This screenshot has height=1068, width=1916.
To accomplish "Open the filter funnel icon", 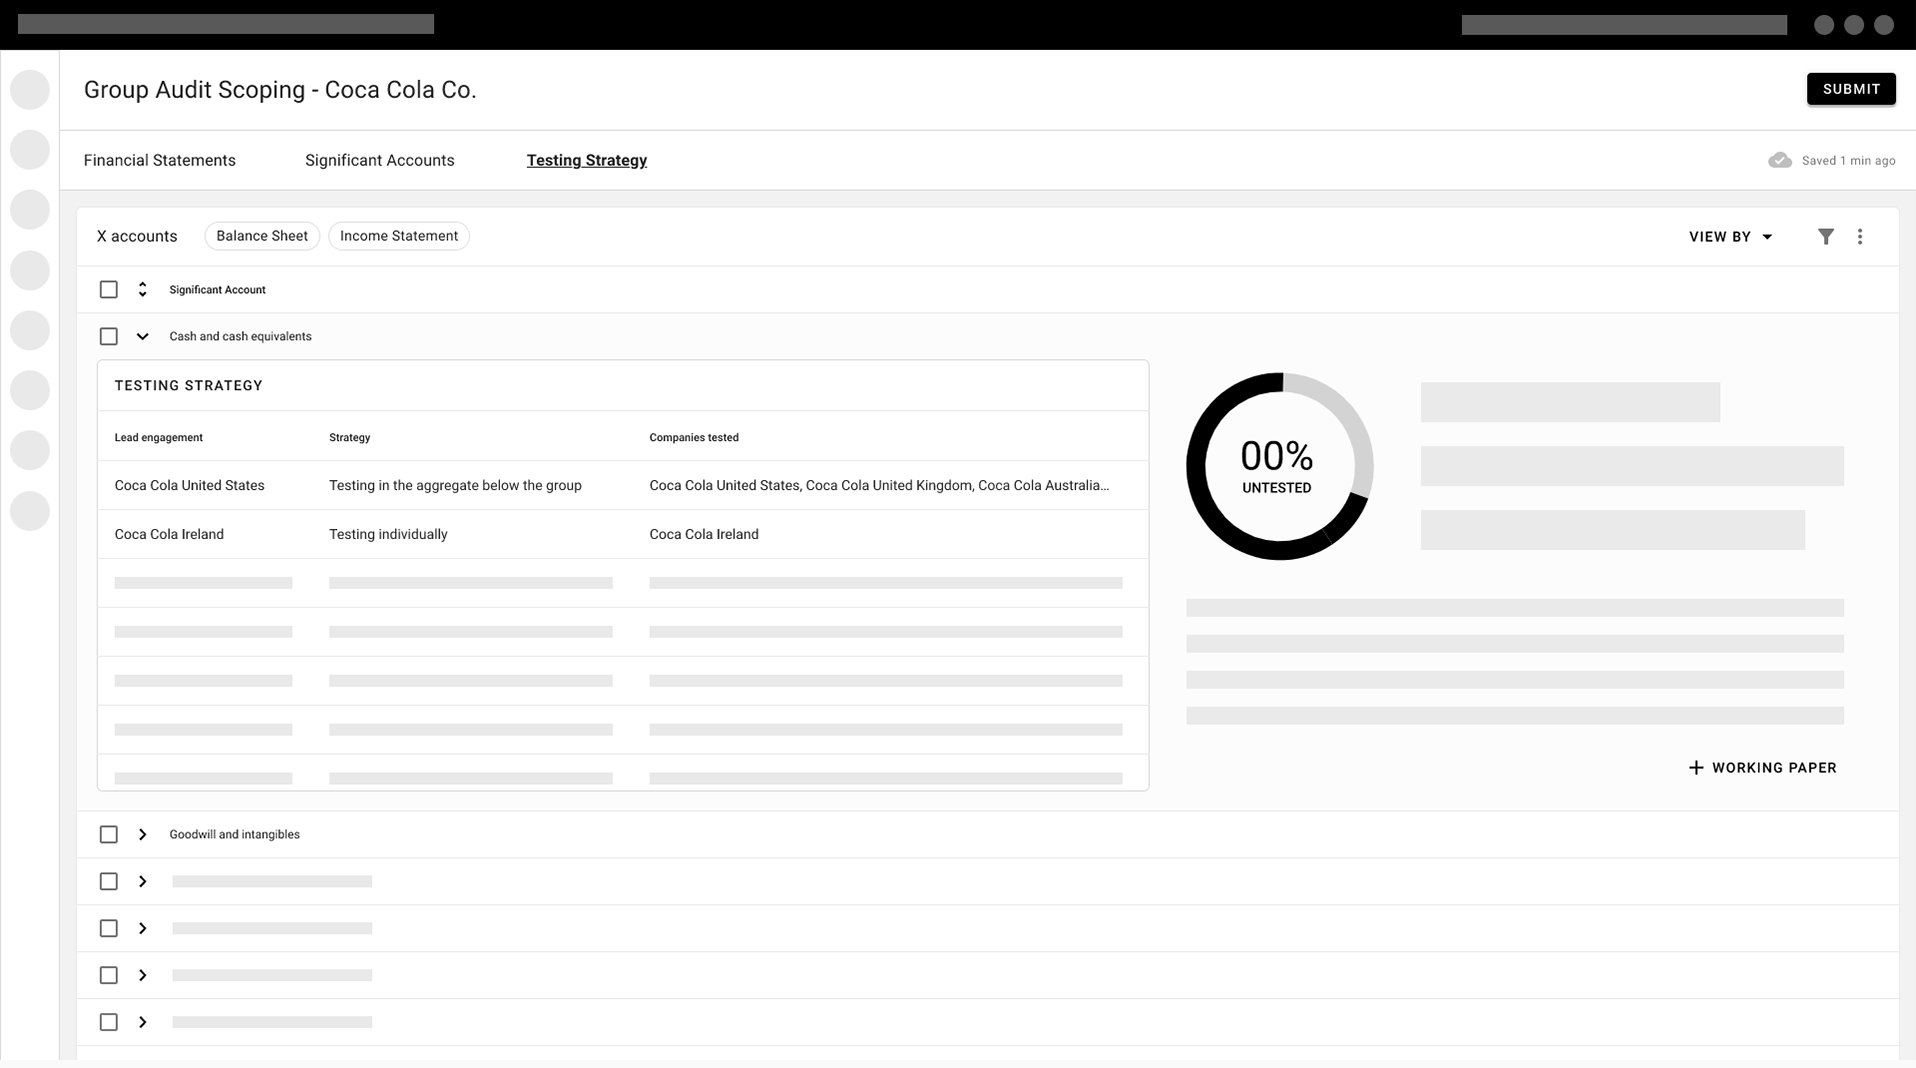I will pos(1826,237).
